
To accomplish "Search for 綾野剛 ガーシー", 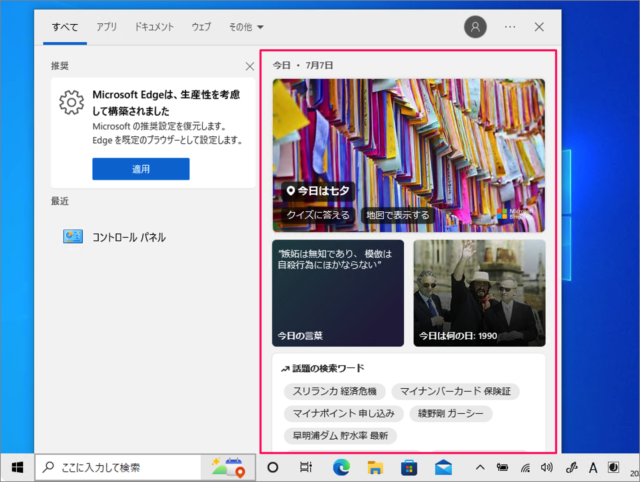I will coord(451,413).
